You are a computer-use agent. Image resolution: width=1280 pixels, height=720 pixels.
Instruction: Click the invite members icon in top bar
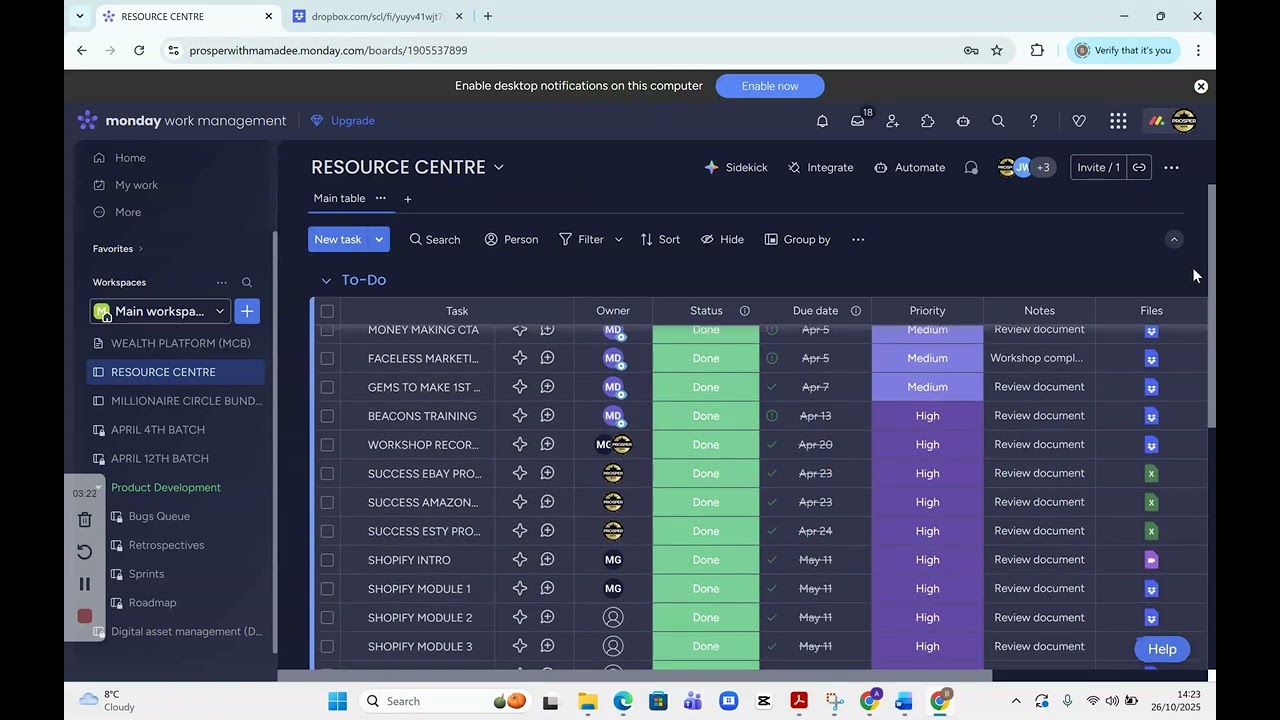[x=892, y=121]
